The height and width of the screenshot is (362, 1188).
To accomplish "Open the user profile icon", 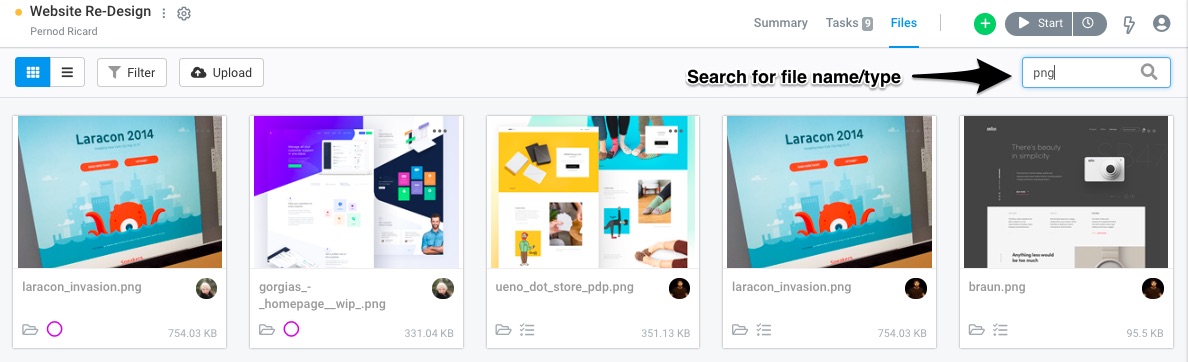I will pyautogui.click(x=1161, y=23).
